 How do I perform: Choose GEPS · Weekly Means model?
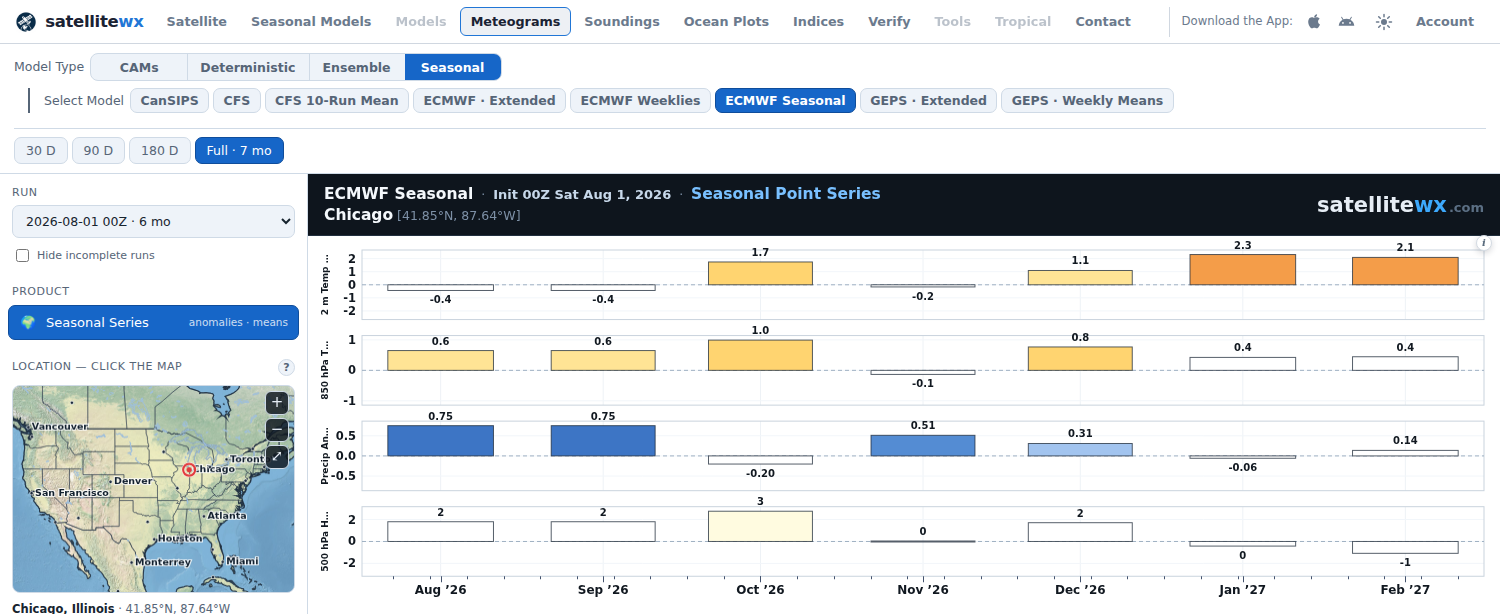pyautogui.click(x=1087, y=100)
